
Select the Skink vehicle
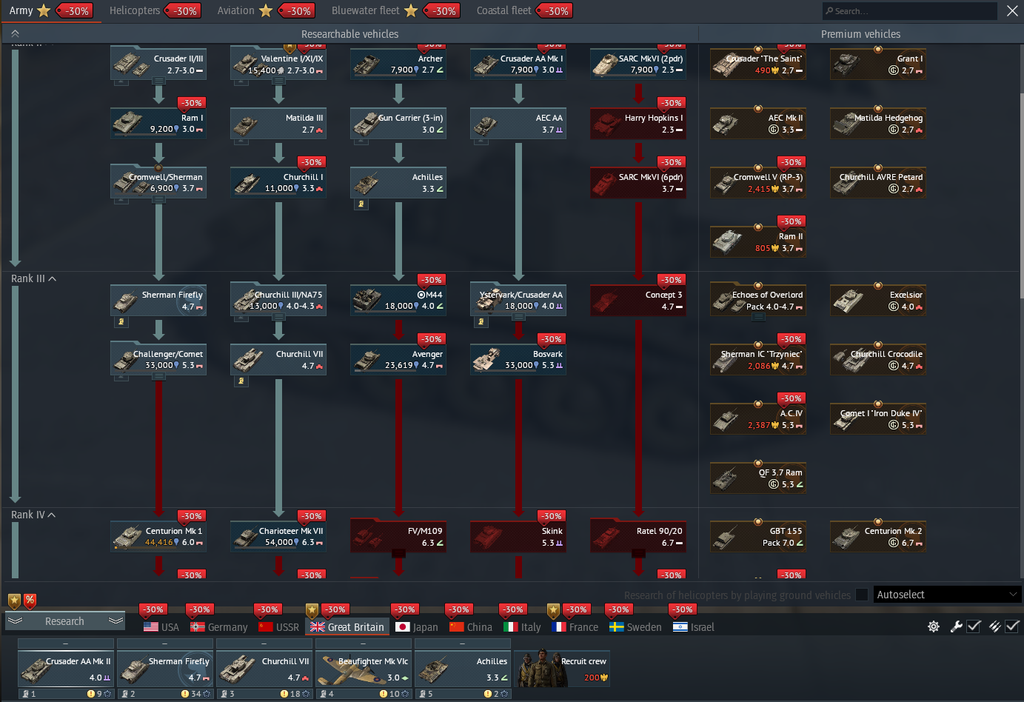coord(519,535)
